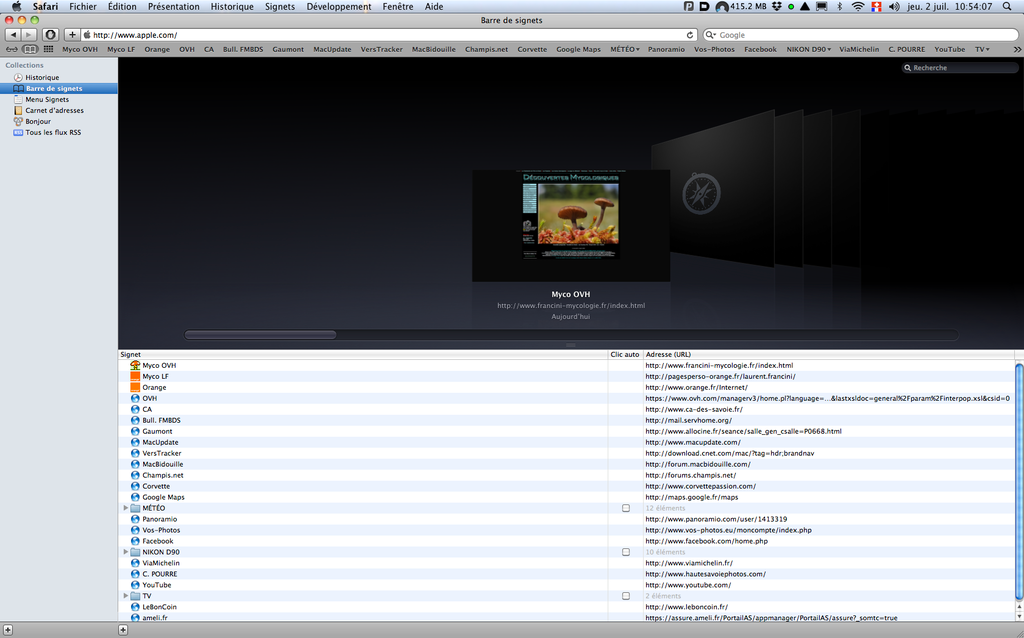Click the Bluetooth menu bar icon
This screenshot has width=1024, height=638.
pyautogui.click(x=840, y=7)
